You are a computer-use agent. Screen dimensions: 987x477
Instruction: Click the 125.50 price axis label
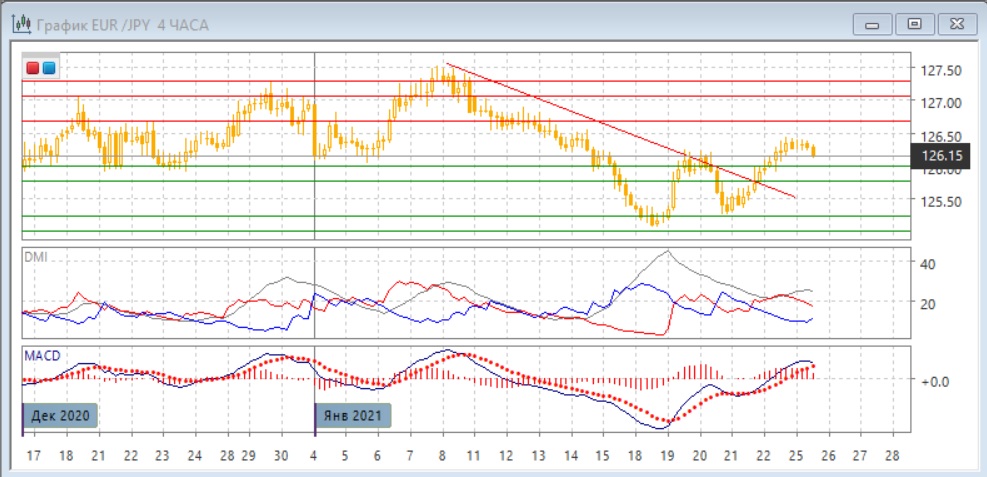pos(941,202)
